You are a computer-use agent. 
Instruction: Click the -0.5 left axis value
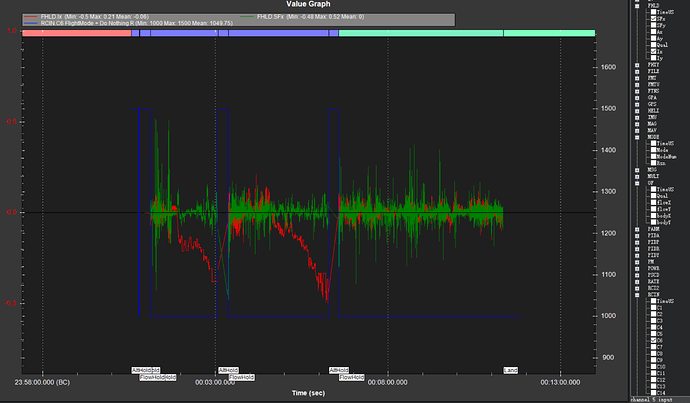click(11, 303)
